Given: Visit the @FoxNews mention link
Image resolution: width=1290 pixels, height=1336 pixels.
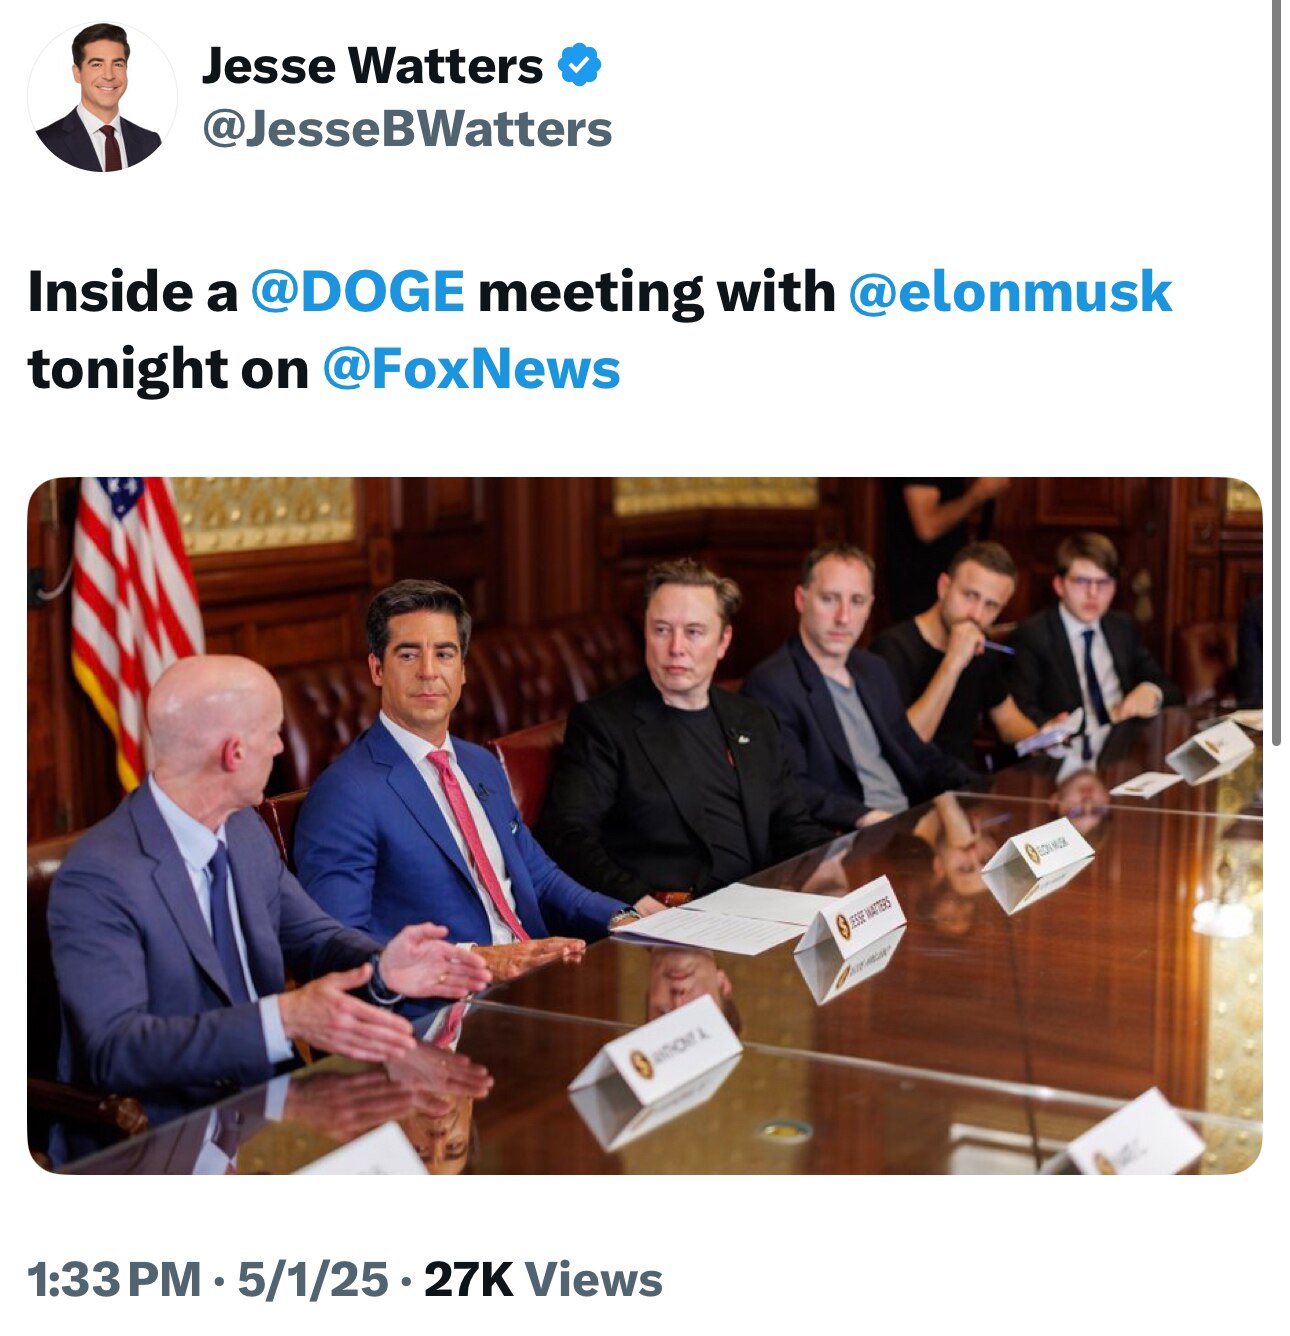Looking at the screenshot, I should pos(471,370).
